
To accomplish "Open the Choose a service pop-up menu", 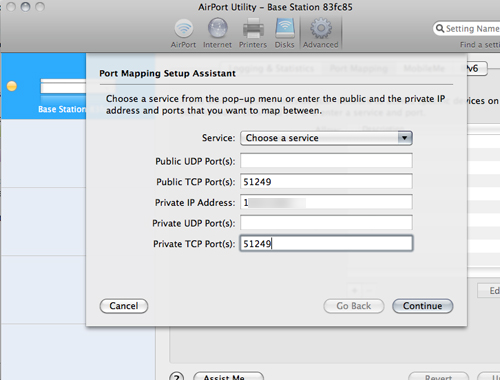I will click(x=326, y=138).
